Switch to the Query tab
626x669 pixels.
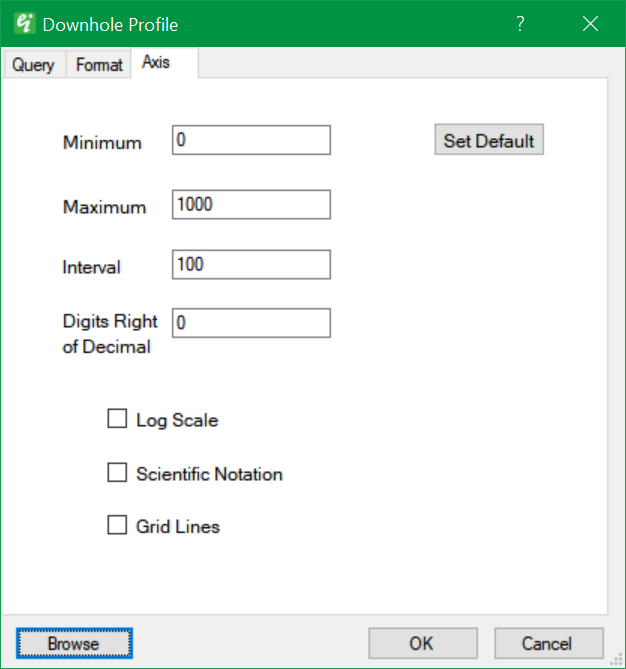[33, 65]
